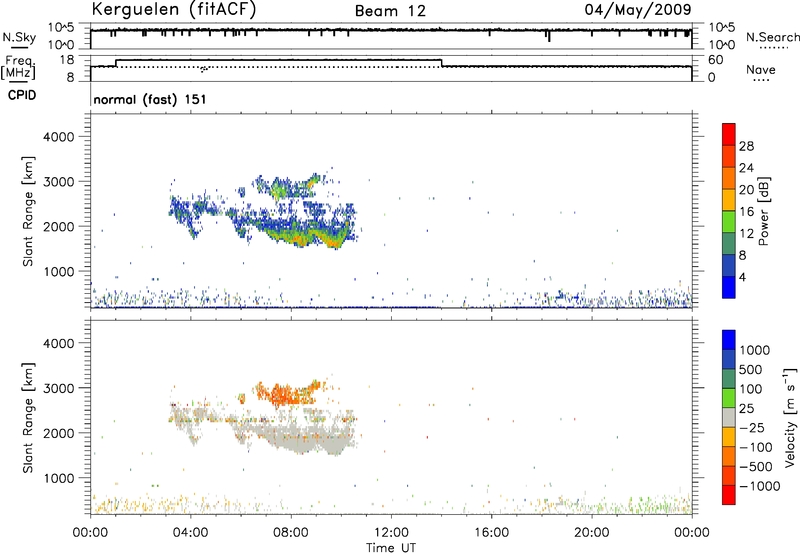Click the 28 label on the power colorbar
This screenshot has height=554, width=800.
[746, 146]
